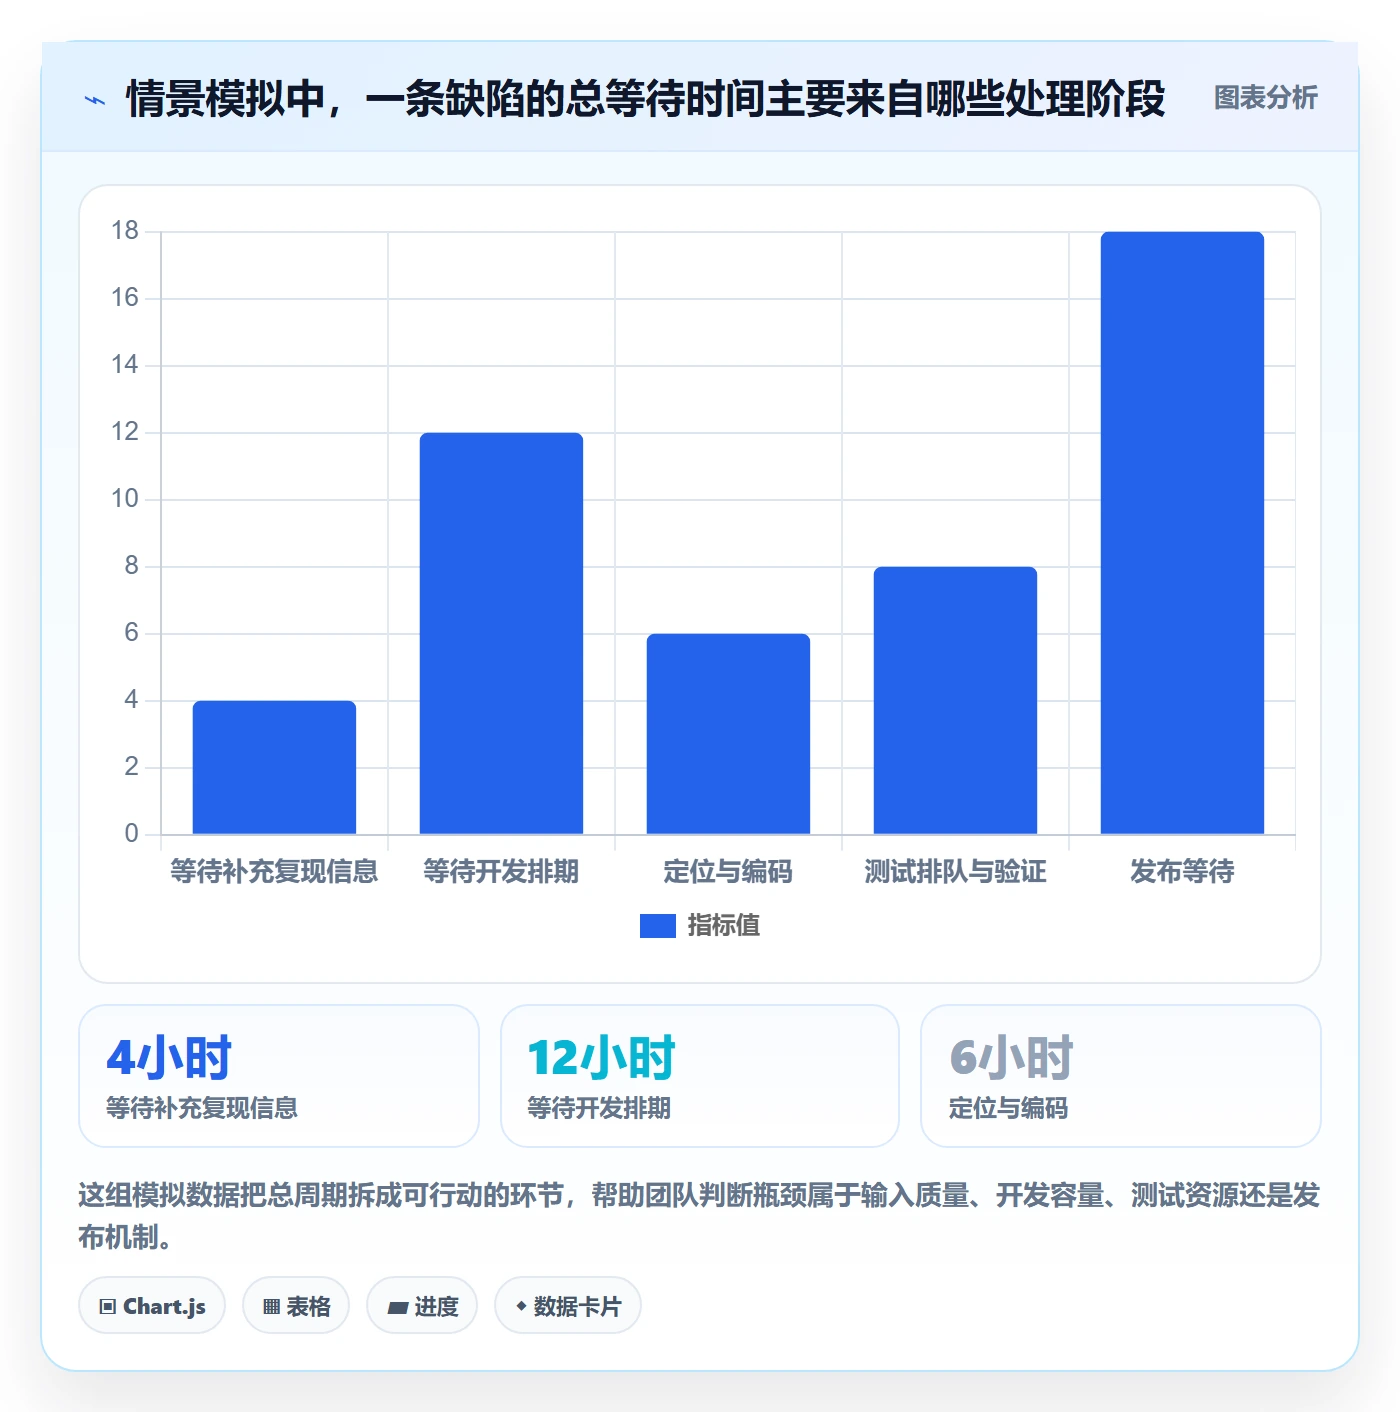The image size is (1400, 1412).
Task: Click the 测试排队与验证 x-axis label
Action: [x=955, y=872]
